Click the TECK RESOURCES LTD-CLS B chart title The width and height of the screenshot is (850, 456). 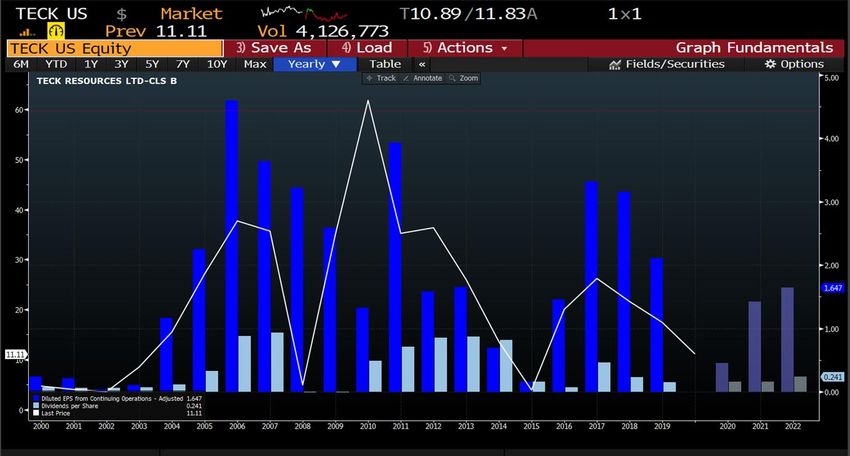(x=107, y=81)
